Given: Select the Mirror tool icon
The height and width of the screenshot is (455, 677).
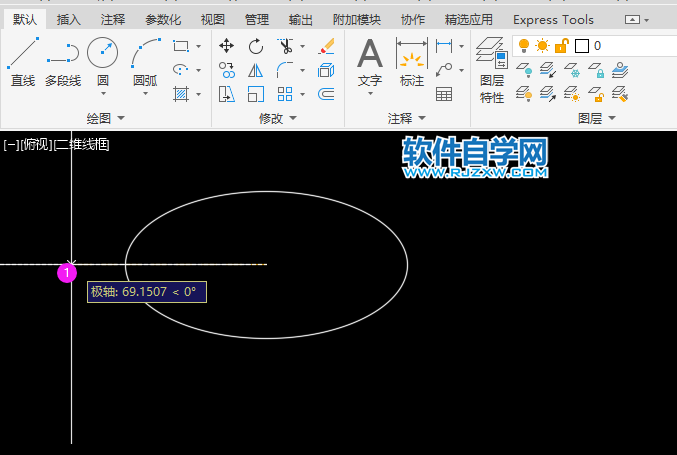Looking at the screenshot, I should click(256, 70).
